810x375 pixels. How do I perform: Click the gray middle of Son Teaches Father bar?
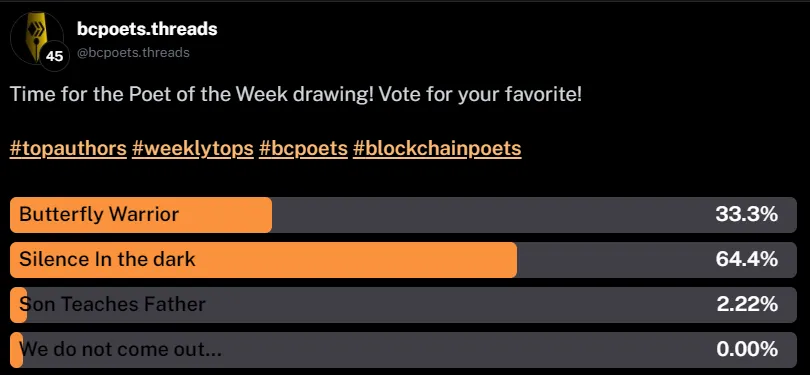pos(412,305)
